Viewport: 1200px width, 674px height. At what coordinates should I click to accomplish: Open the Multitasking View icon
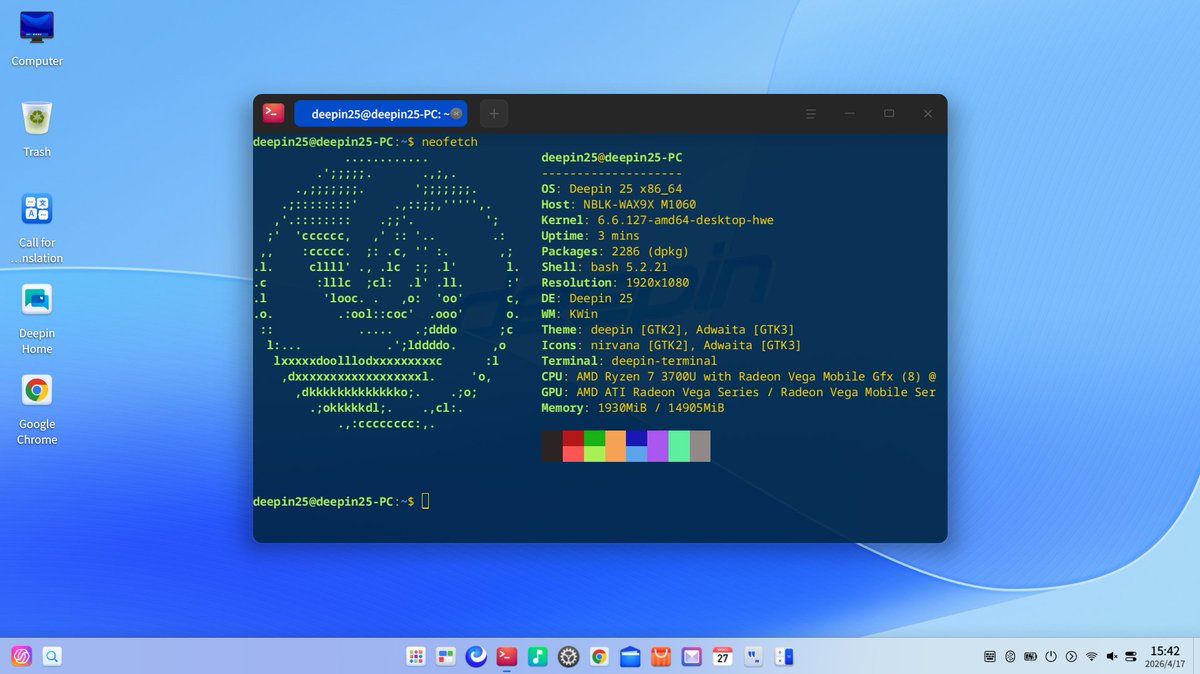point(445,657)
